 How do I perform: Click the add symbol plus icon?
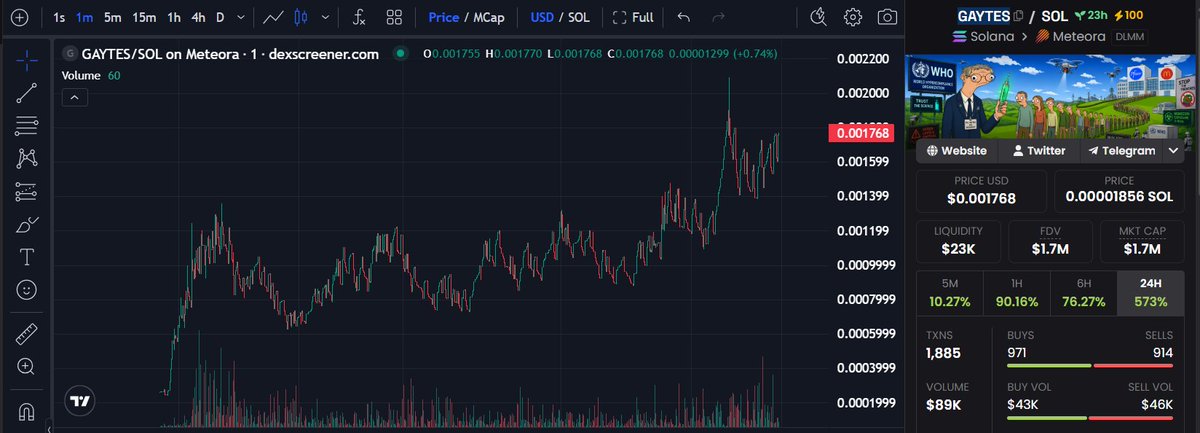(20, 17)
